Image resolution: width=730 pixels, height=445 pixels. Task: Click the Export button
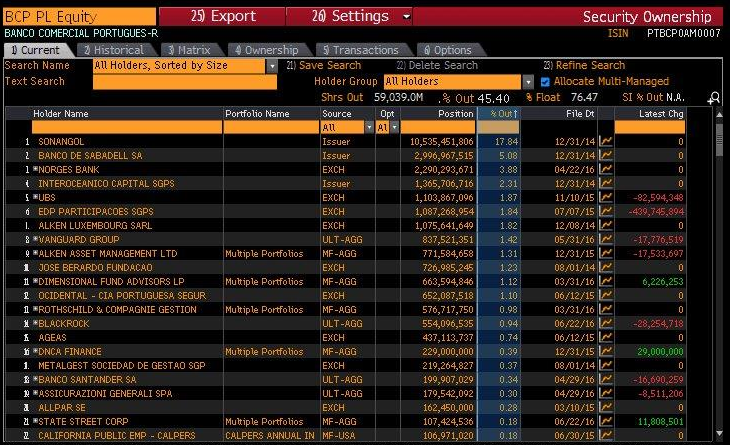(x=223, y=16)
